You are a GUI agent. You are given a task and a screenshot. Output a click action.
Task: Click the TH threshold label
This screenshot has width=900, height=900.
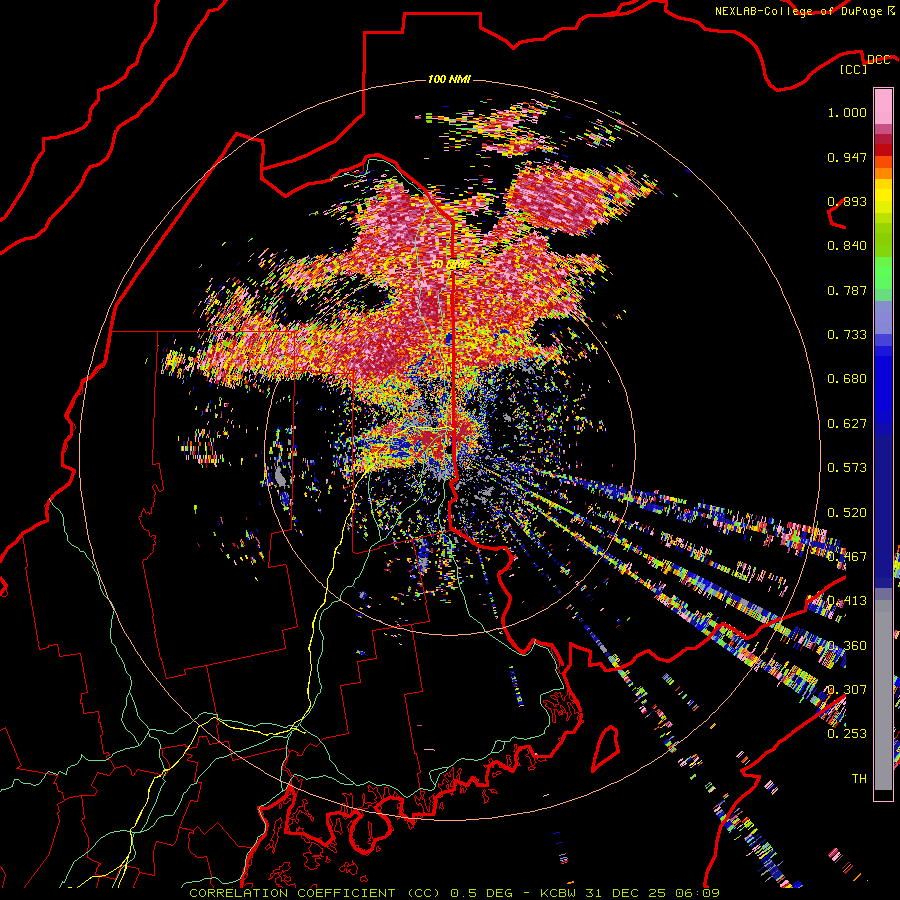point(859,779)
